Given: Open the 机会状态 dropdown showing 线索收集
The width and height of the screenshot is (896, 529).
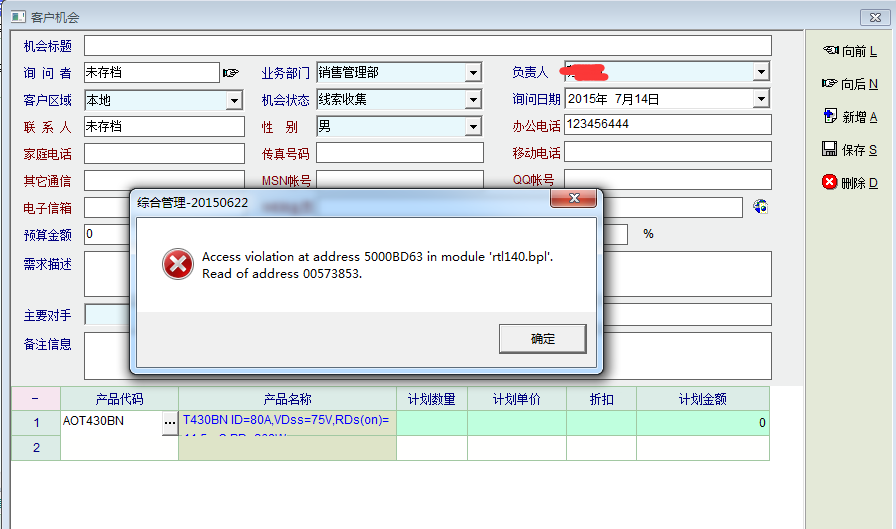Looking at the screenshot, I should (x=473, y=100).
